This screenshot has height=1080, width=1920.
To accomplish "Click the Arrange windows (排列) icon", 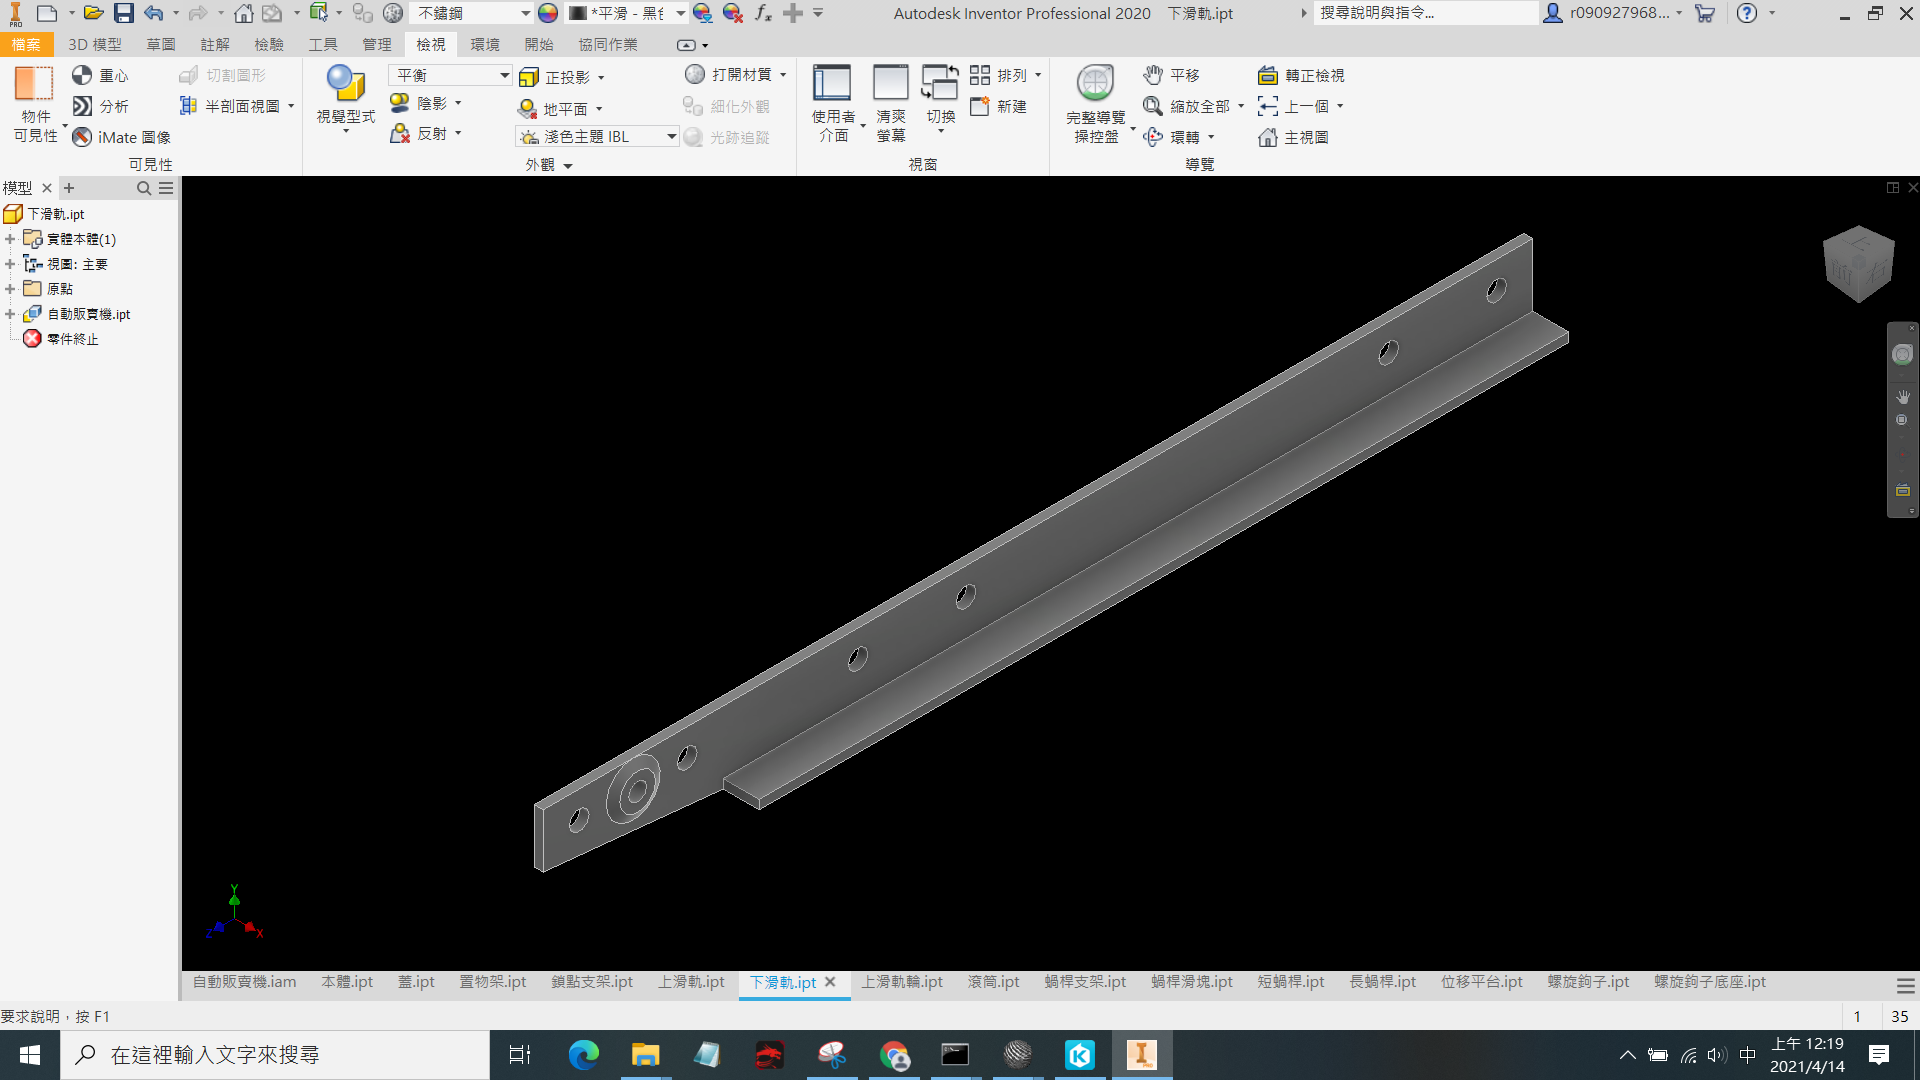I will coord(979,75).
